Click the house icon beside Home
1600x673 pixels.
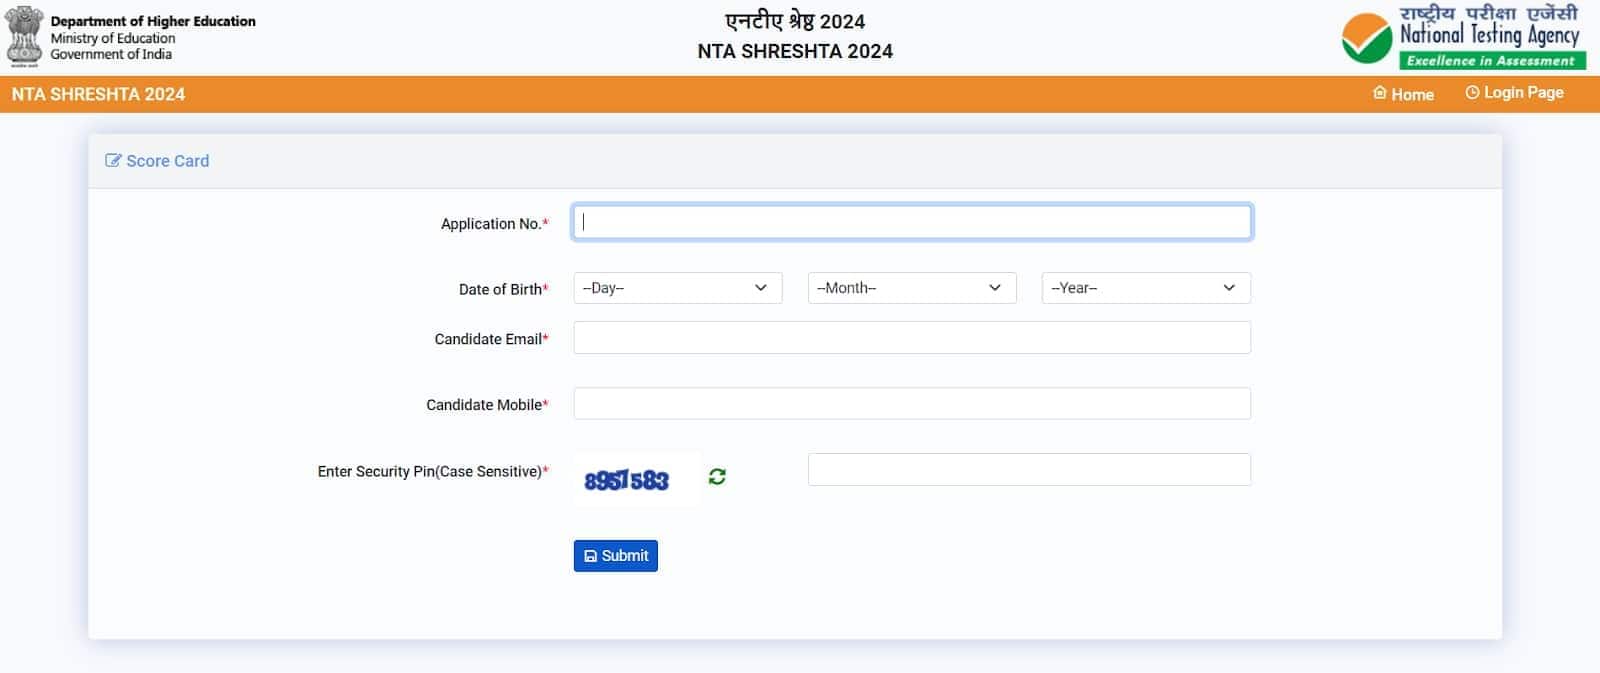[1380, 93]
